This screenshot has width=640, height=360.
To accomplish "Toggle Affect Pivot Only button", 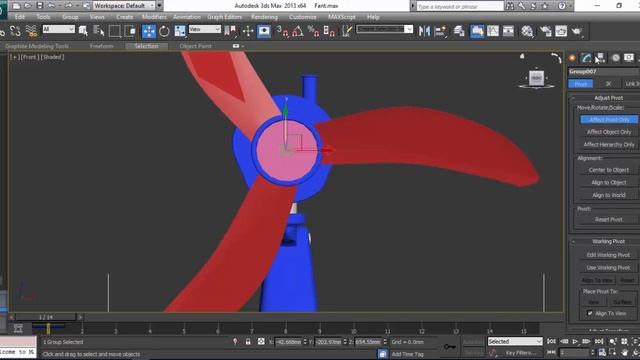I will [609, 120].
